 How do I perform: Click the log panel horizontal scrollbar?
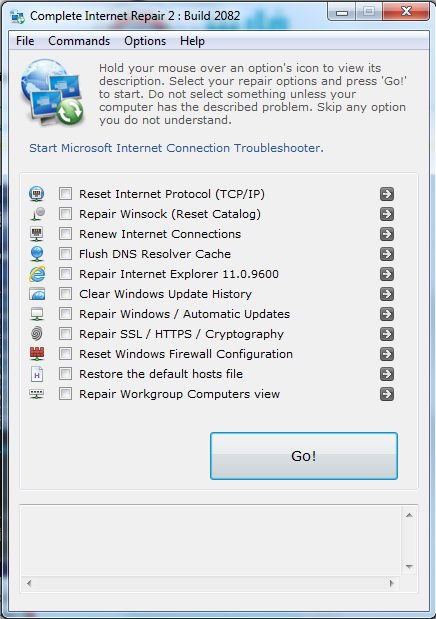click(x=210, y=583)
